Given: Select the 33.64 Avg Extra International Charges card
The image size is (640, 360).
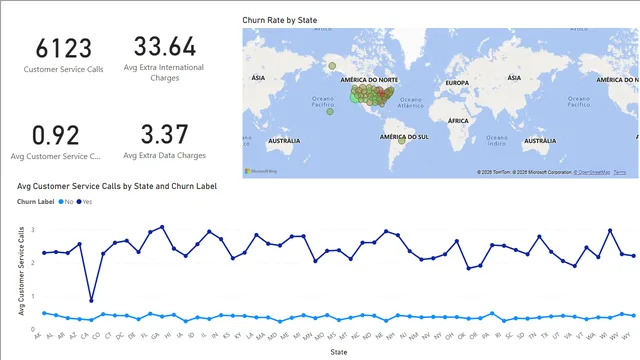Looking at the screenshot, I should point(164,58).
